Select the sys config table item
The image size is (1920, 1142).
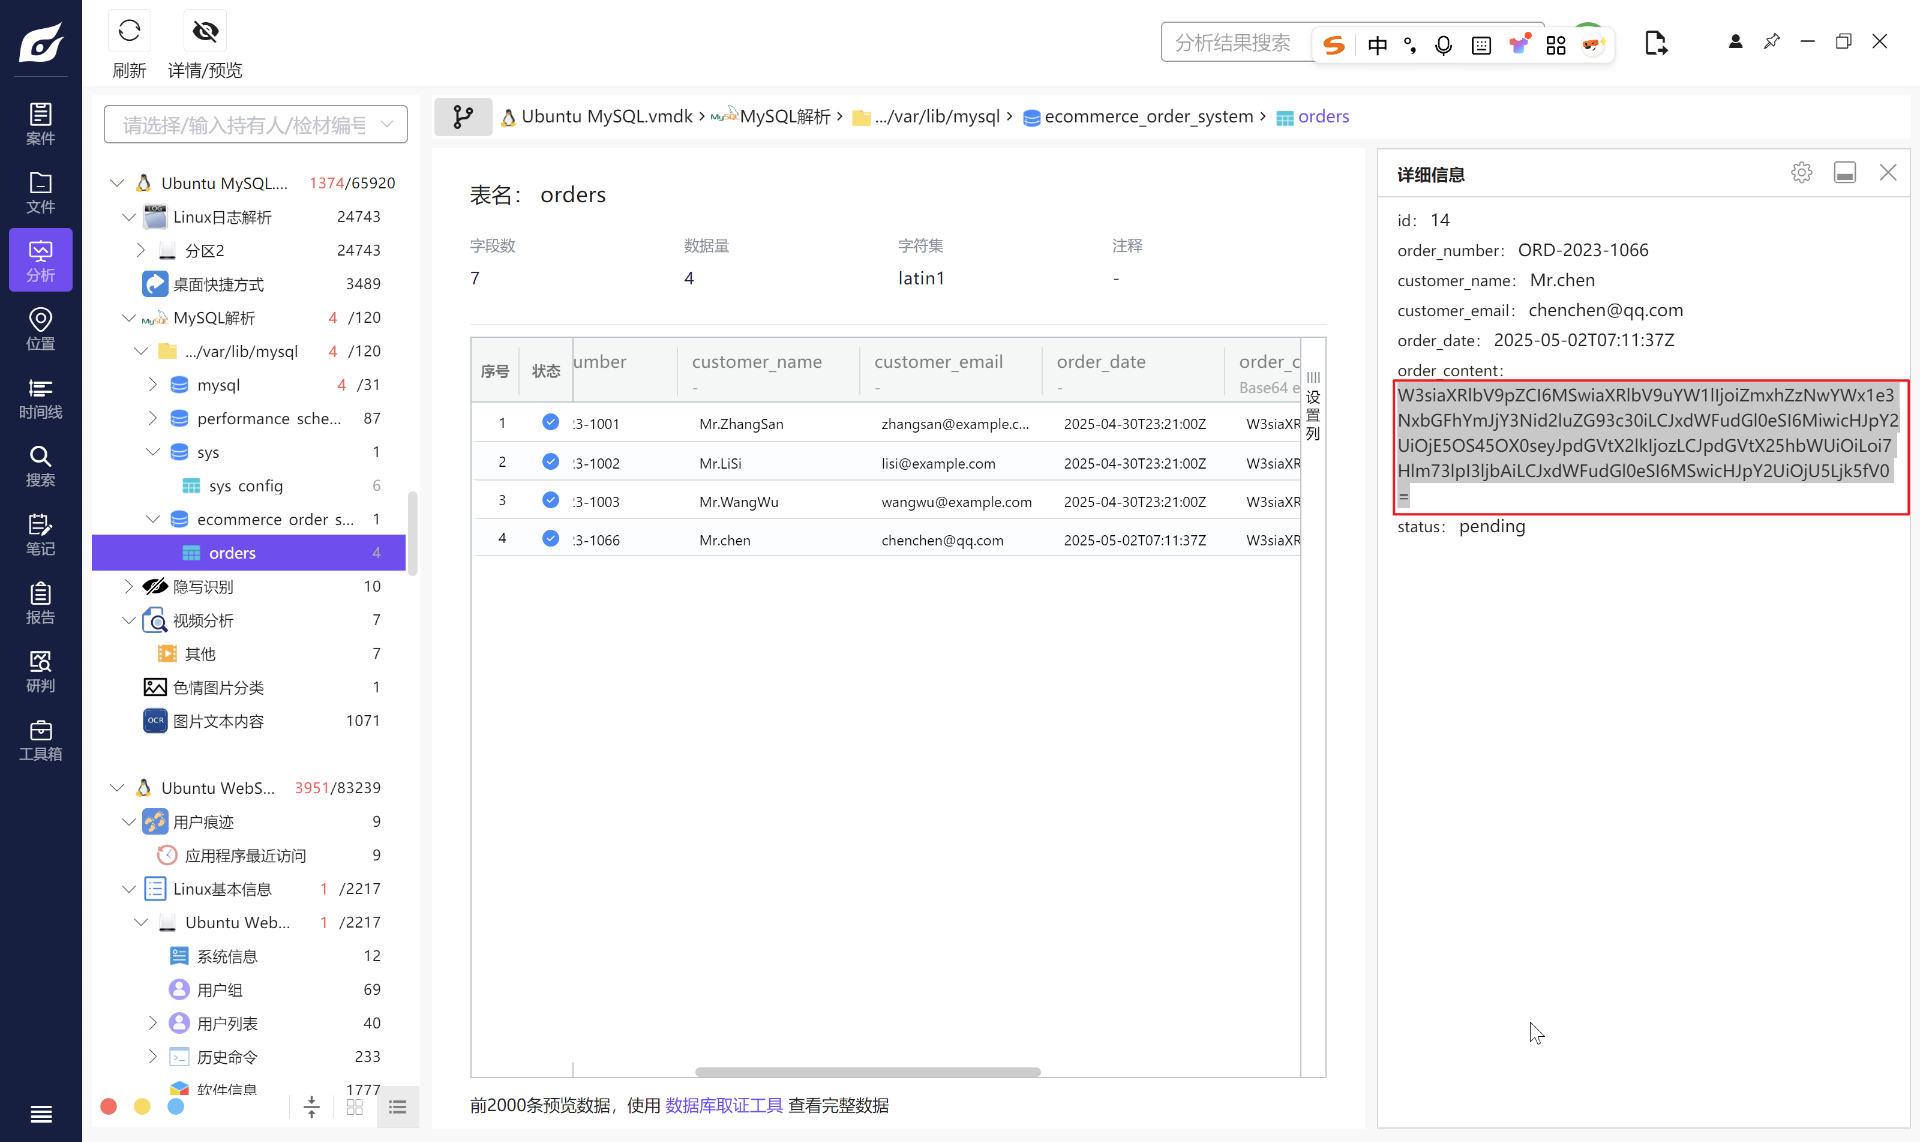pyautogui.click(x=246, y=486)
